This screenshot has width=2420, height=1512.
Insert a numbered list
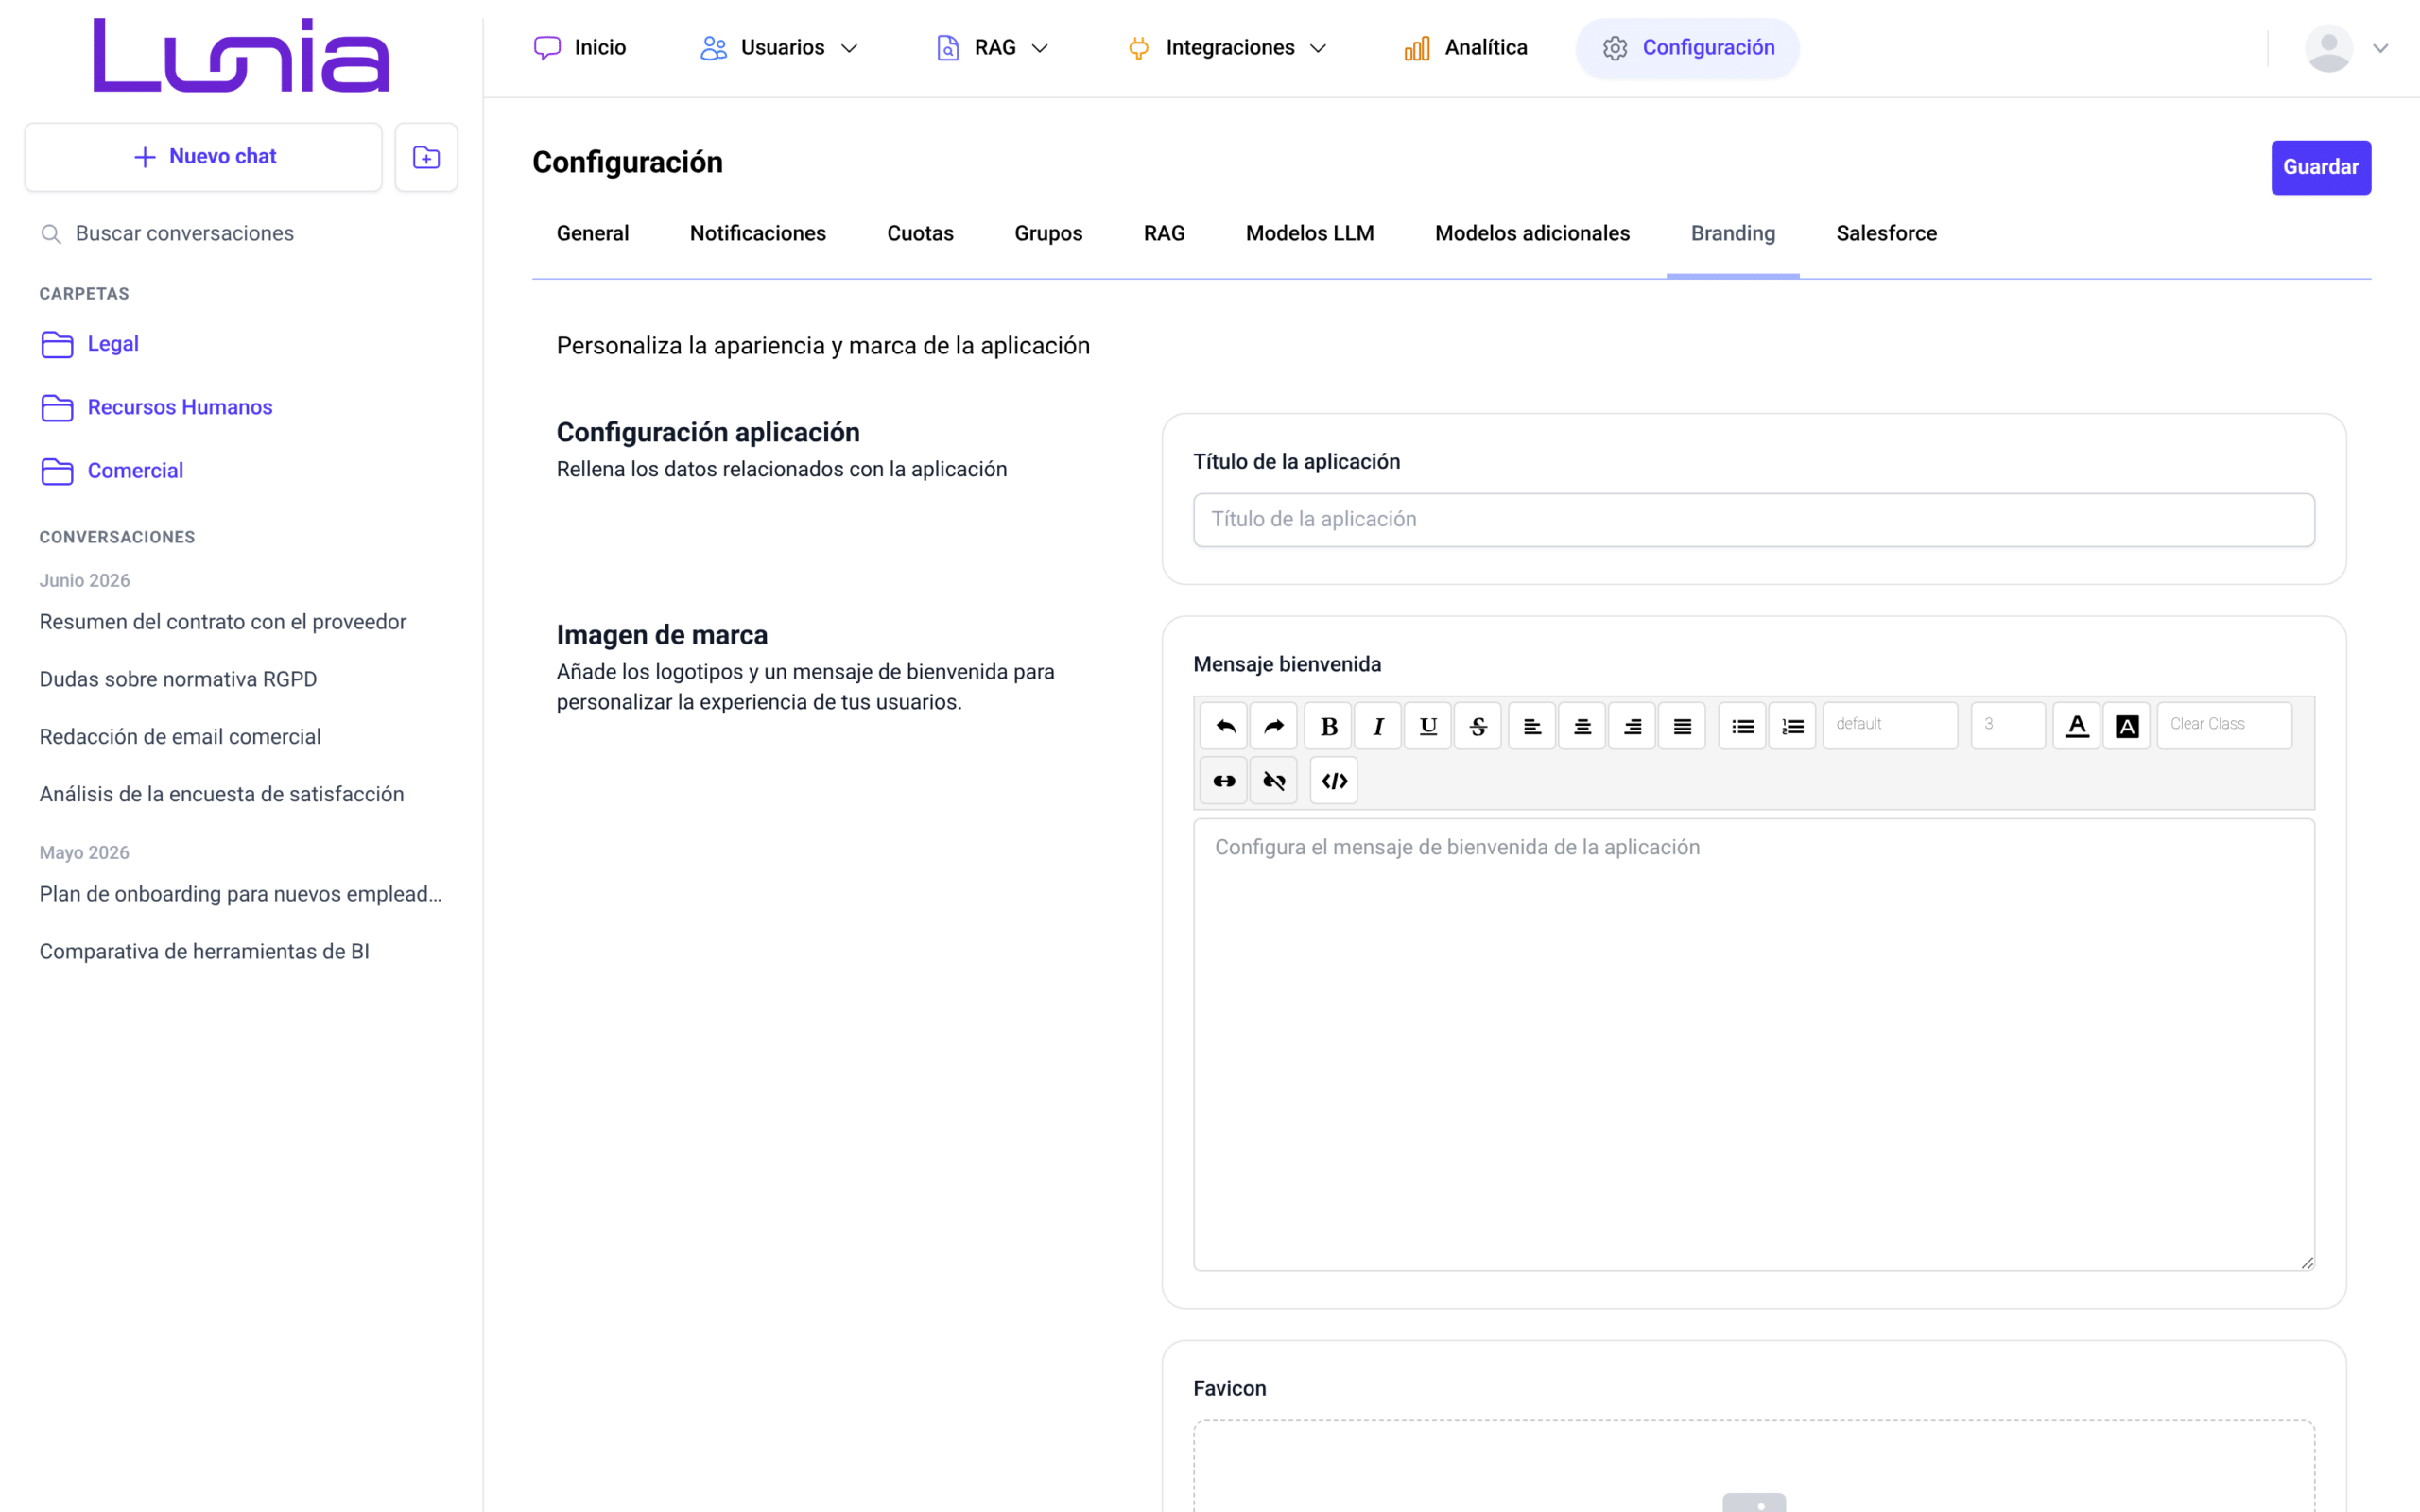(1792, 726)
